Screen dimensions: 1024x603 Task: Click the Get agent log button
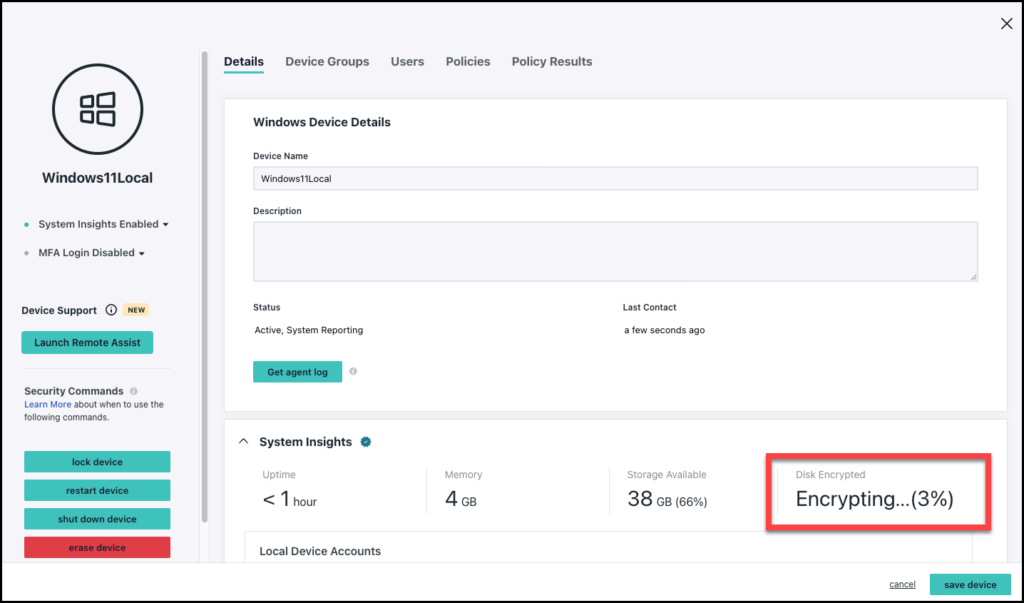coord(297,372)
